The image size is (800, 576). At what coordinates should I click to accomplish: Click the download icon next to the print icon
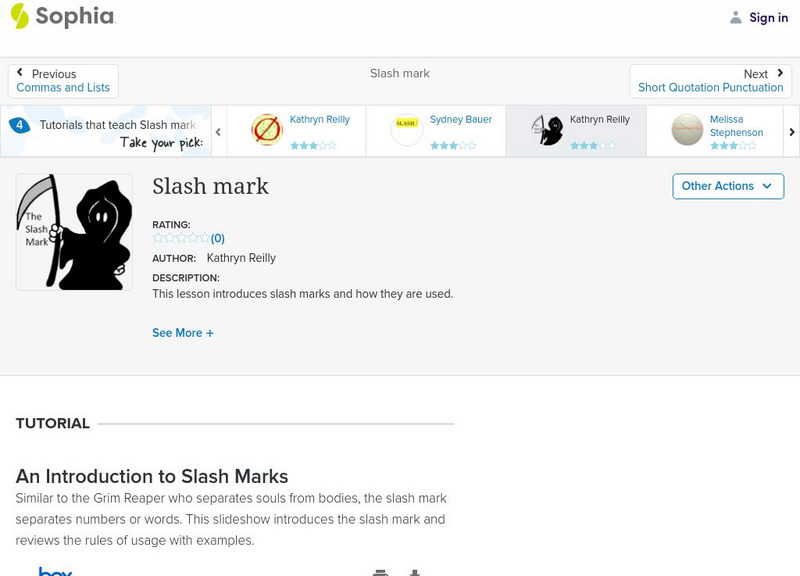414,573
